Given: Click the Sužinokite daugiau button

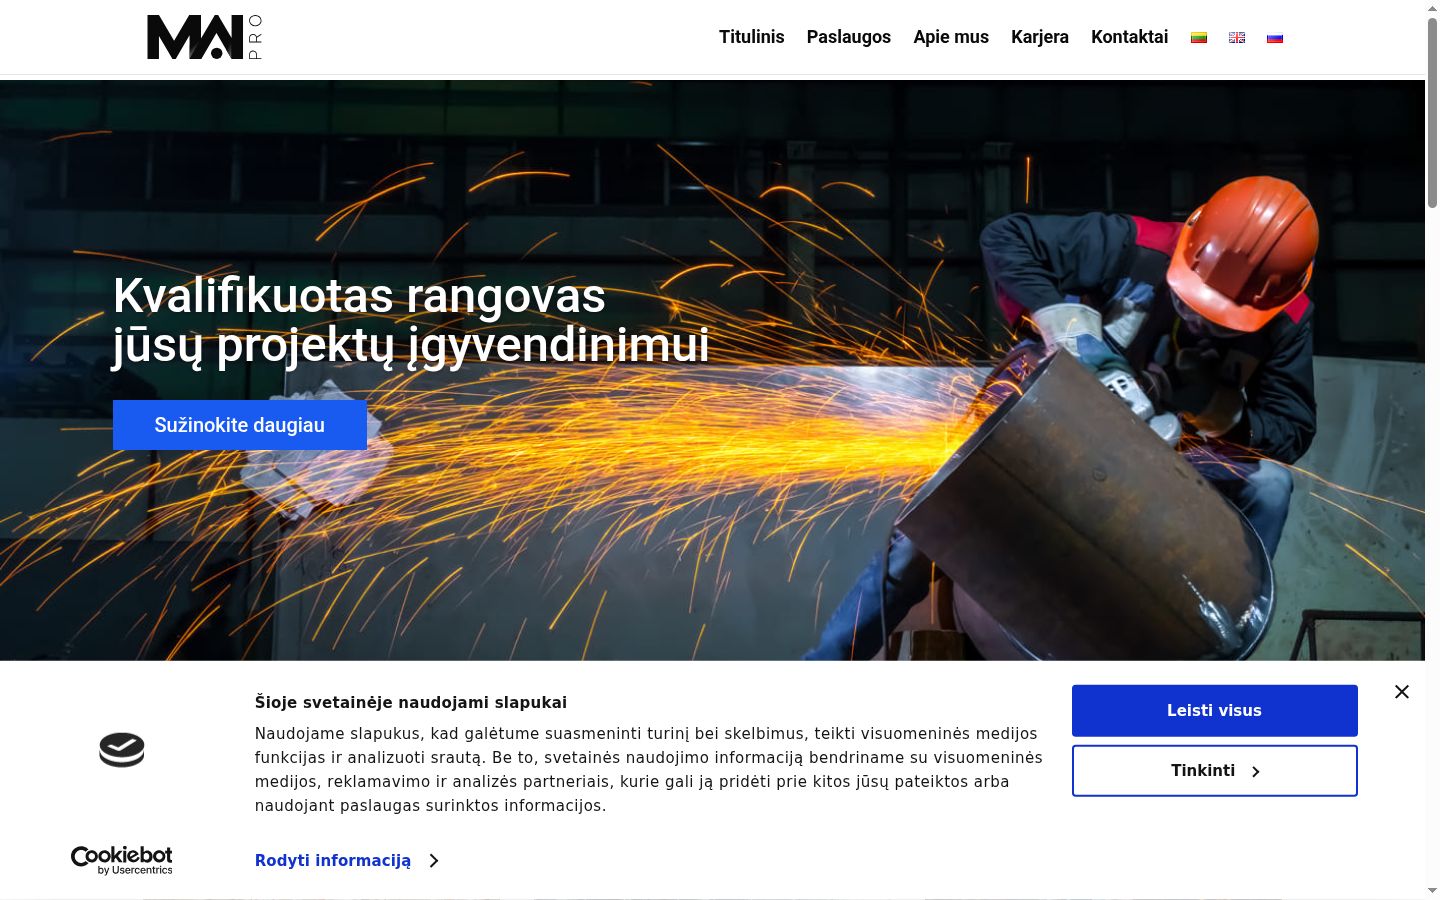Looking at the screenshot, I should coord(240,425).
